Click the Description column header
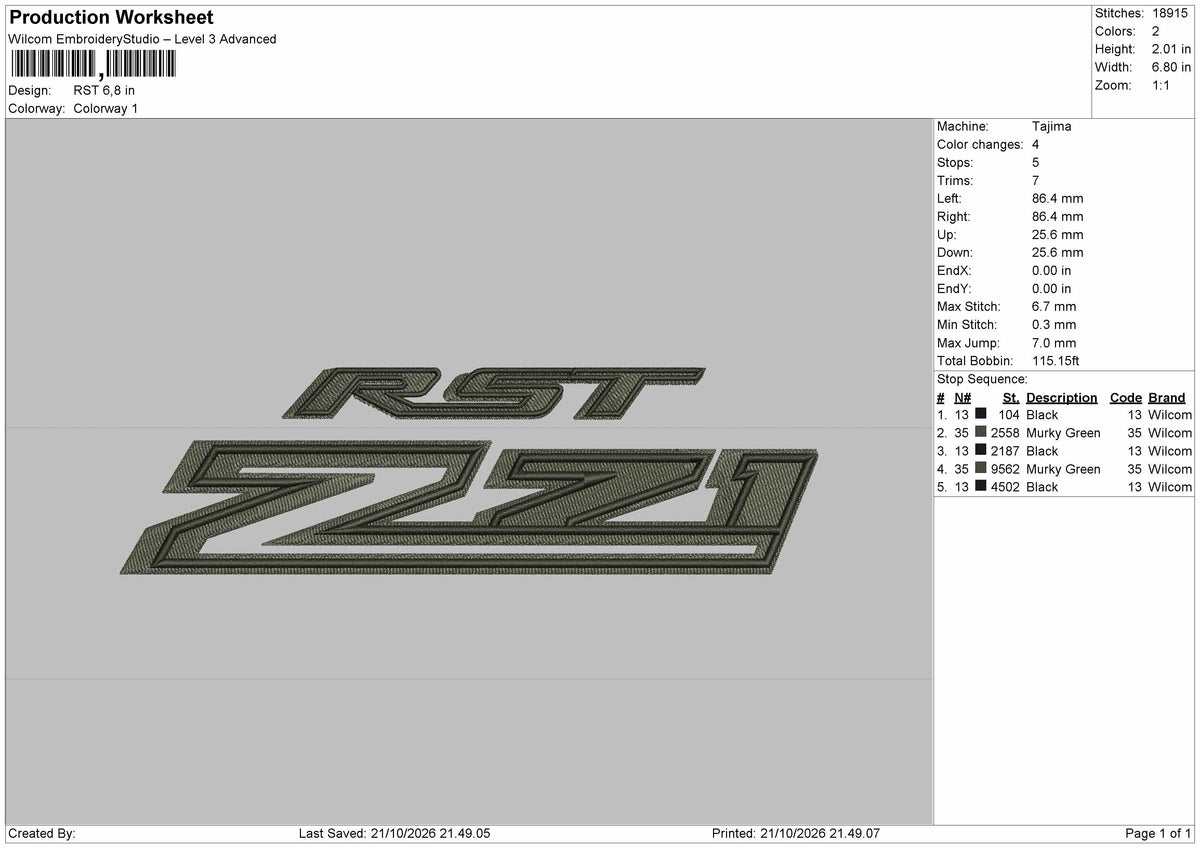Image resolution: width=1200 pixels, height=848 pixels. click(x=1061, y=397)
